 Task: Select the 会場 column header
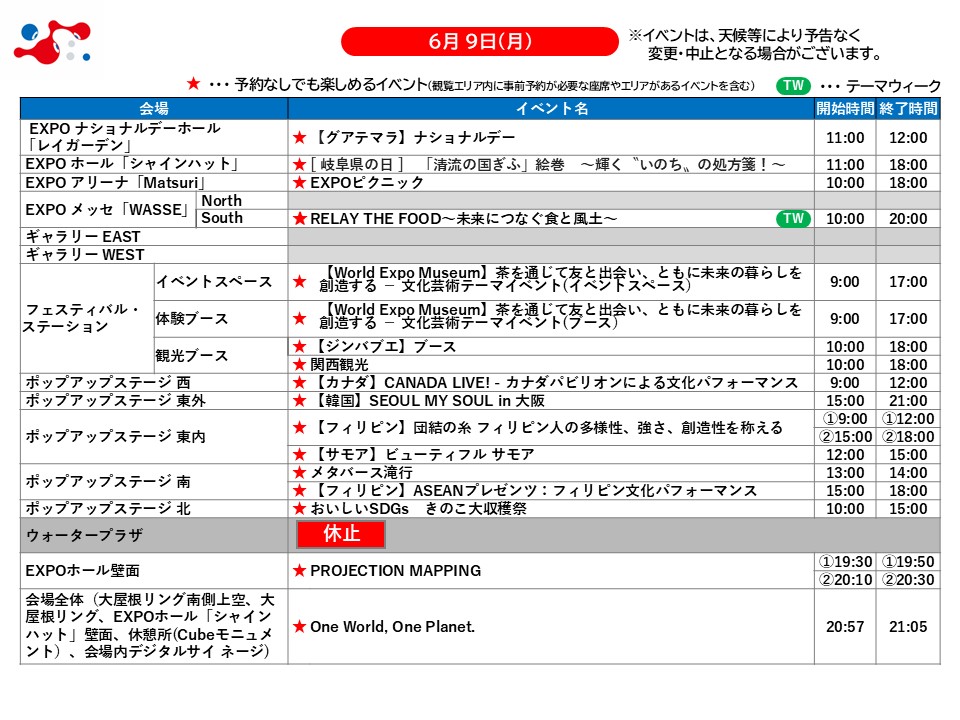click(x=154, y=108)
